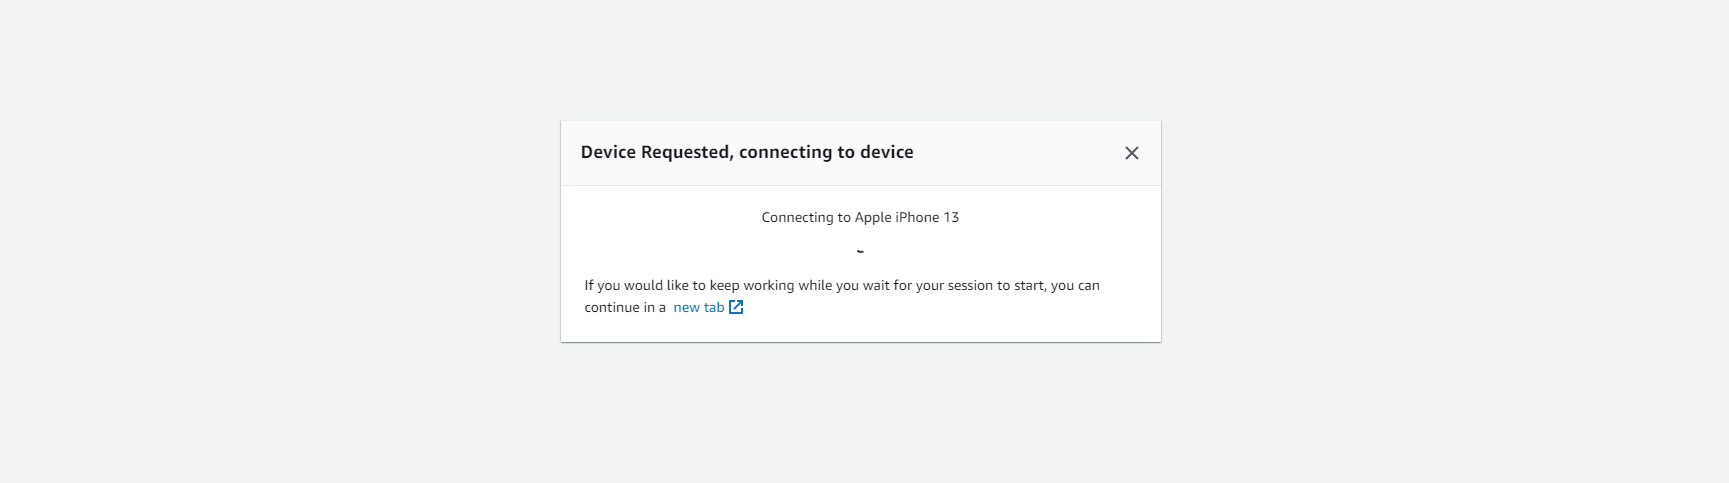Click the word iPhone in the status line
The height and width of the screenshot is (483, 1729).
point(917,218)
